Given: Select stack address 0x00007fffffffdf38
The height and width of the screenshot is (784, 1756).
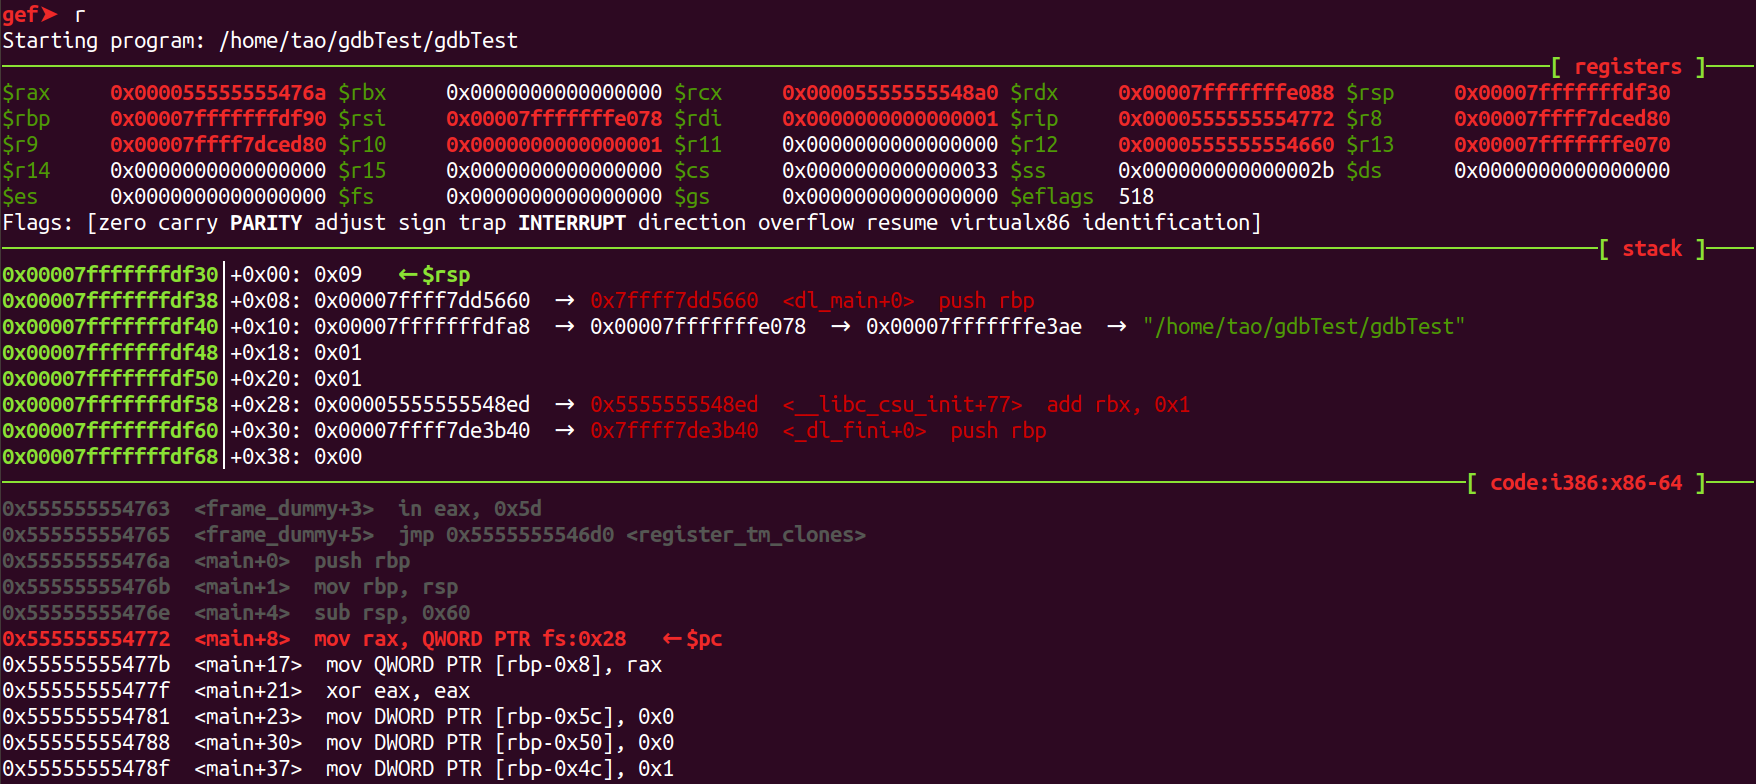Looking at the screenshot, I should (x=110, y=300).
